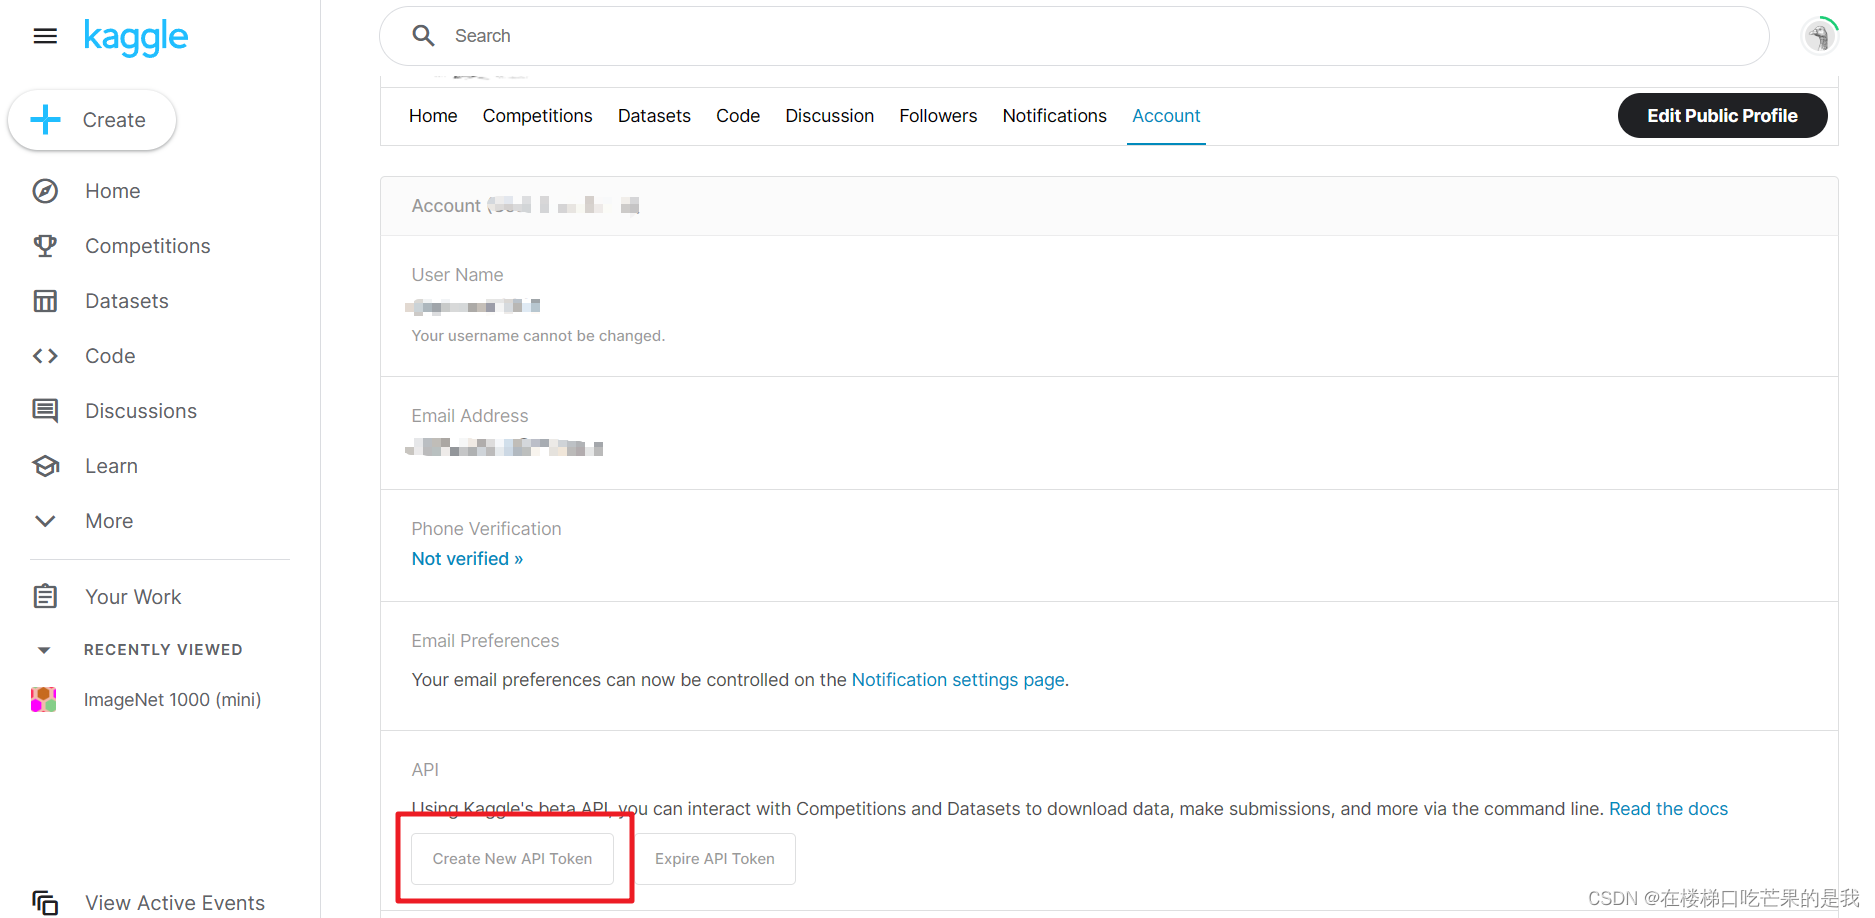
Task: Switch to the Competitions profile tab
Action: (x=538, y=116)
